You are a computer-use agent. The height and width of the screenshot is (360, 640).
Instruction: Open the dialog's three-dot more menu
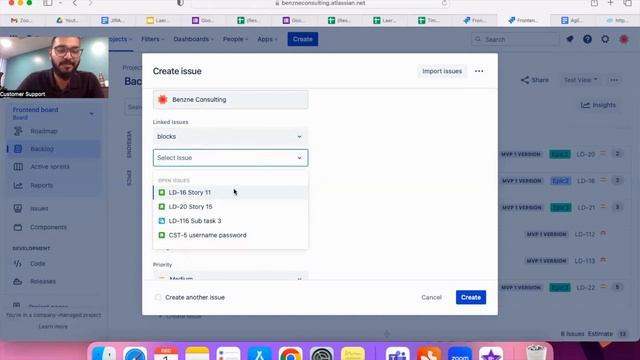(479, 71)
